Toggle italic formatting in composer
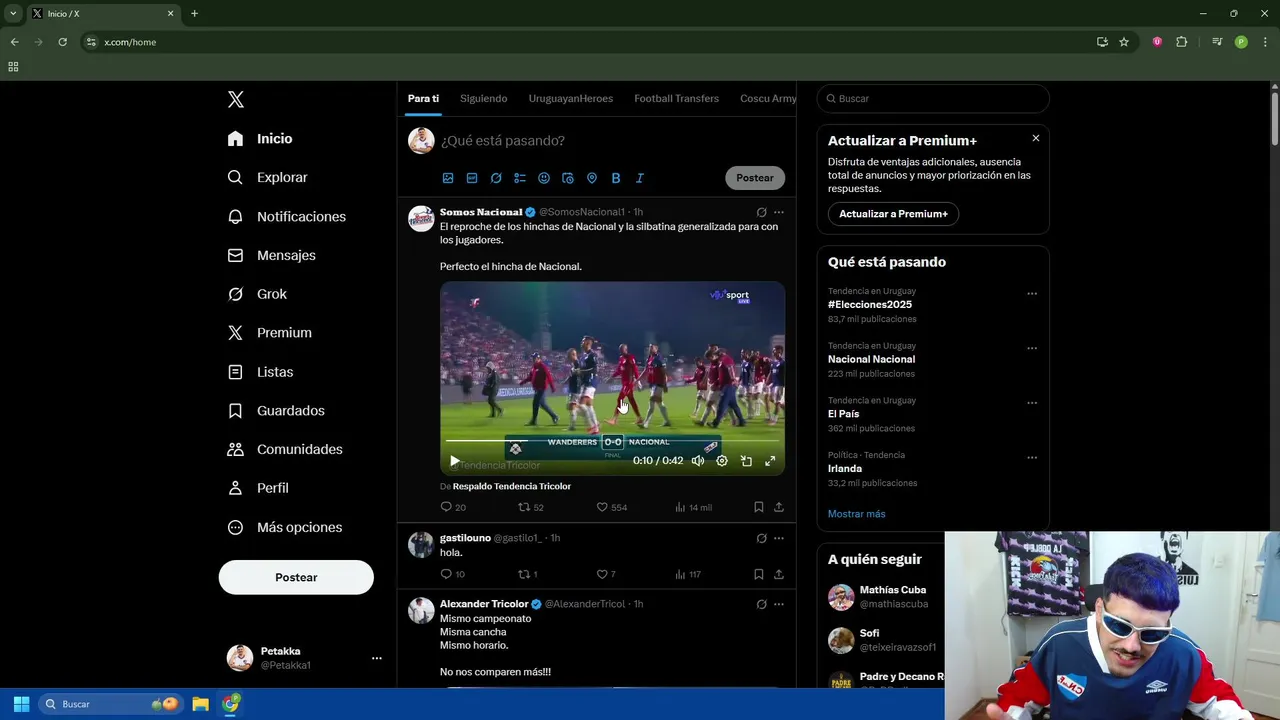The height and width of the screenshot is (720, 1280). [640, 178]
